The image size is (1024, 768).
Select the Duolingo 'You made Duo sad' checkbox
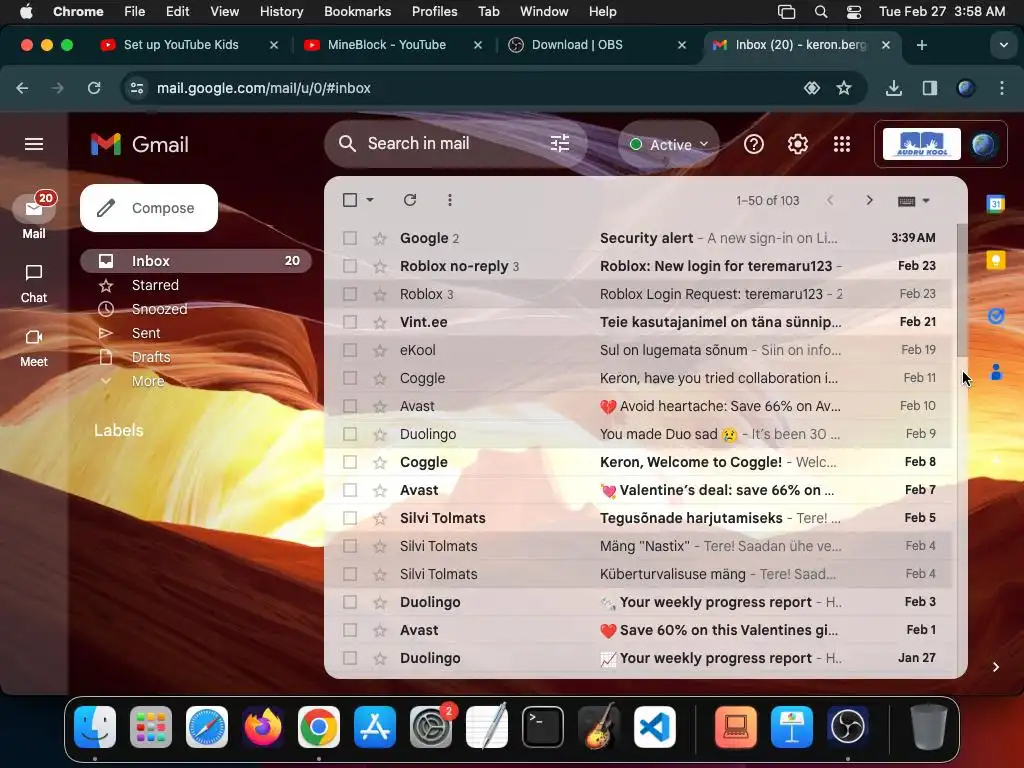pos(350,434)
